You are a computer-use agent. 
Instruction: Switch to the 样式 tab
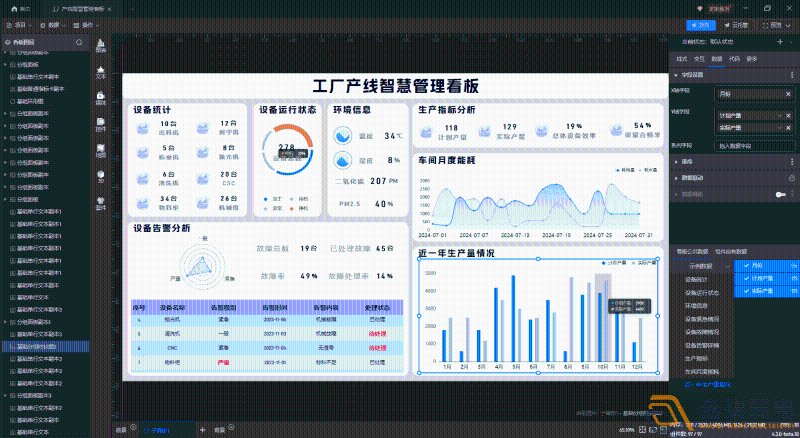click(x=681, y=59)
